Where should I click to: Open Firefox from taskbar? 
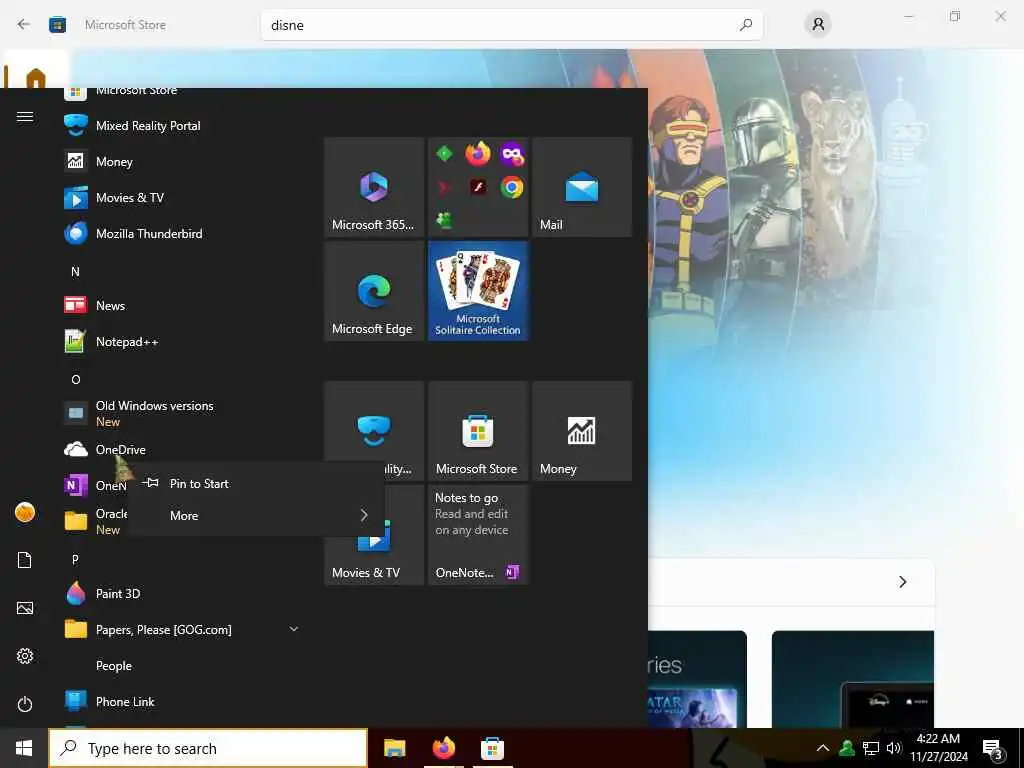(443, 748)
